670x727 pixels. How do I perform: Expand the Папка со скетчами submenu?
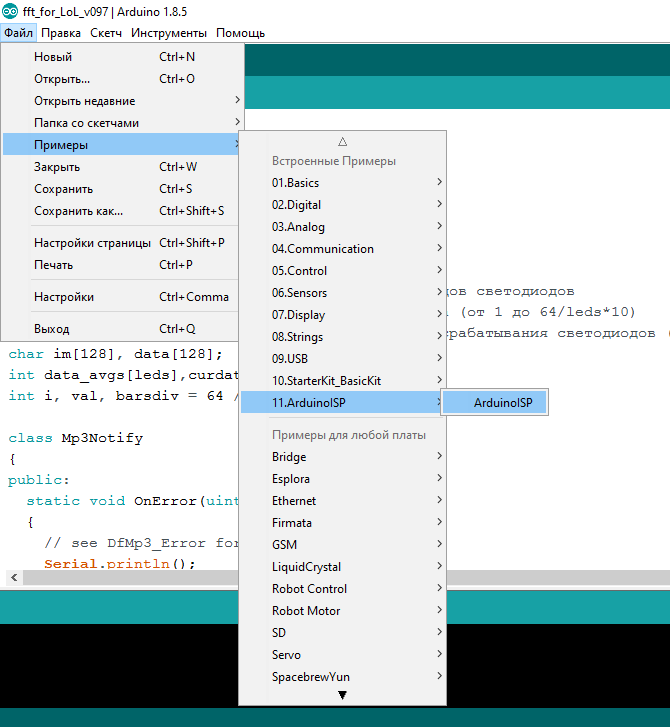tap(87, 123)
